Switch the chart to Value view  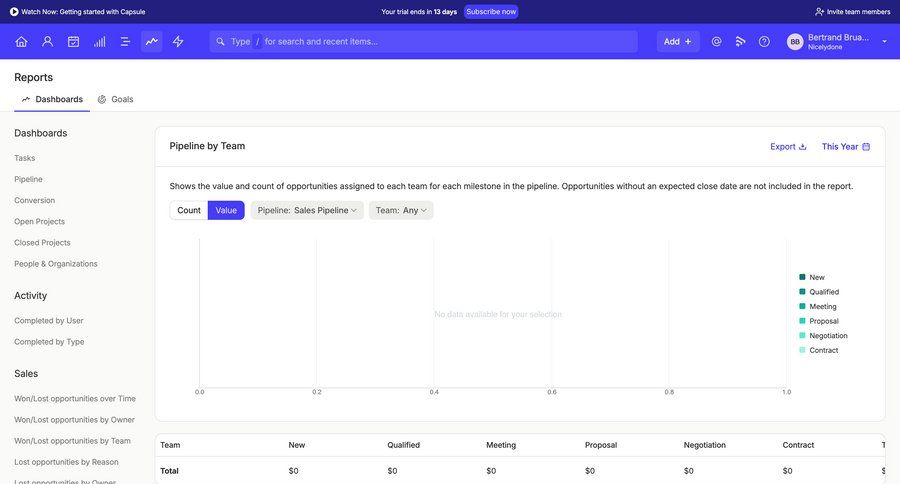tap(226, 210)
